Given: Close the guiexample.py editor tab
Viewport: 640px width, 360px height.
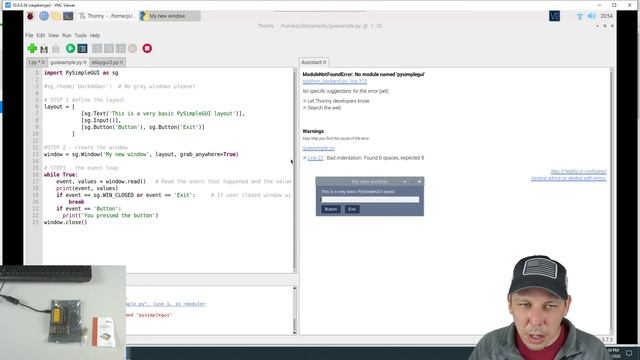Looking at the screenshot, I should click(x=85, y=62).
